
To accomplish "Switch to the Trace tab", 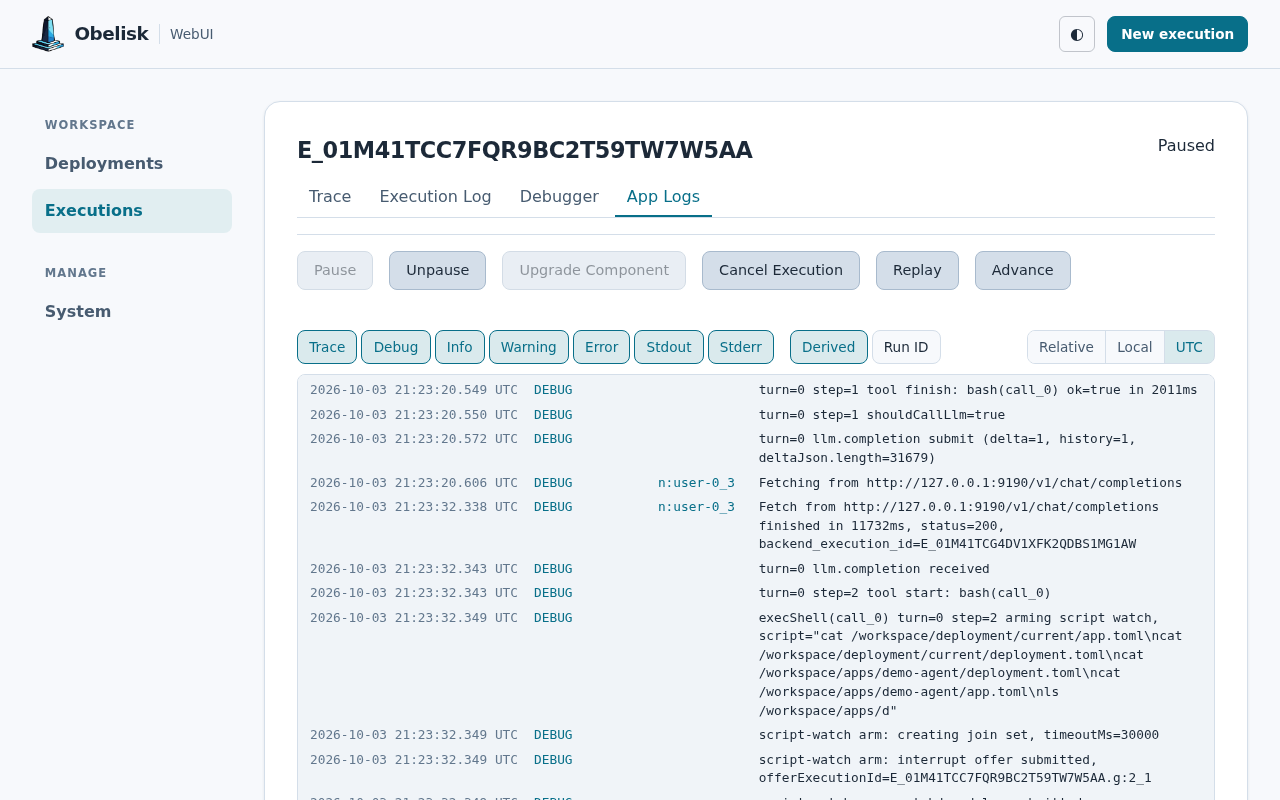I will coord(330,197).
